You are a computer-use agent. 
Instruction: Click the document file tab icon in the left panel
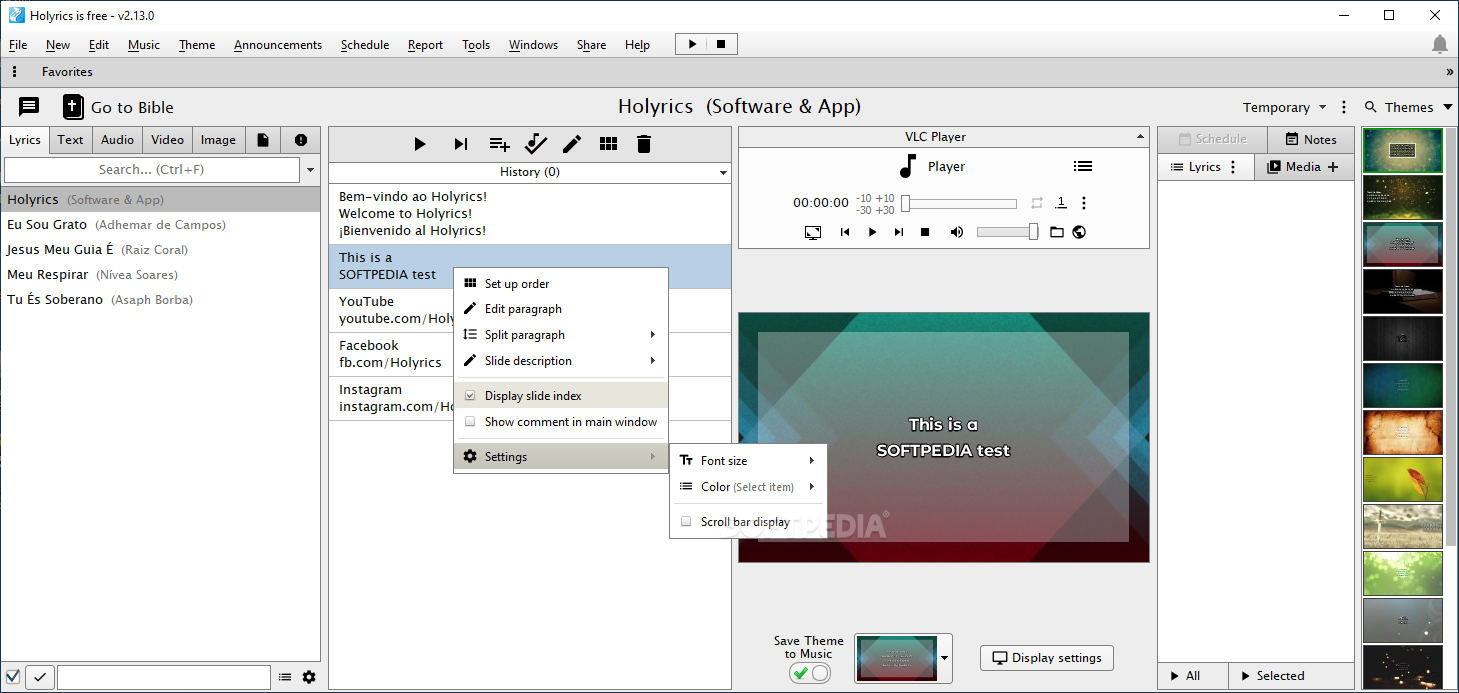pos(263,140)
